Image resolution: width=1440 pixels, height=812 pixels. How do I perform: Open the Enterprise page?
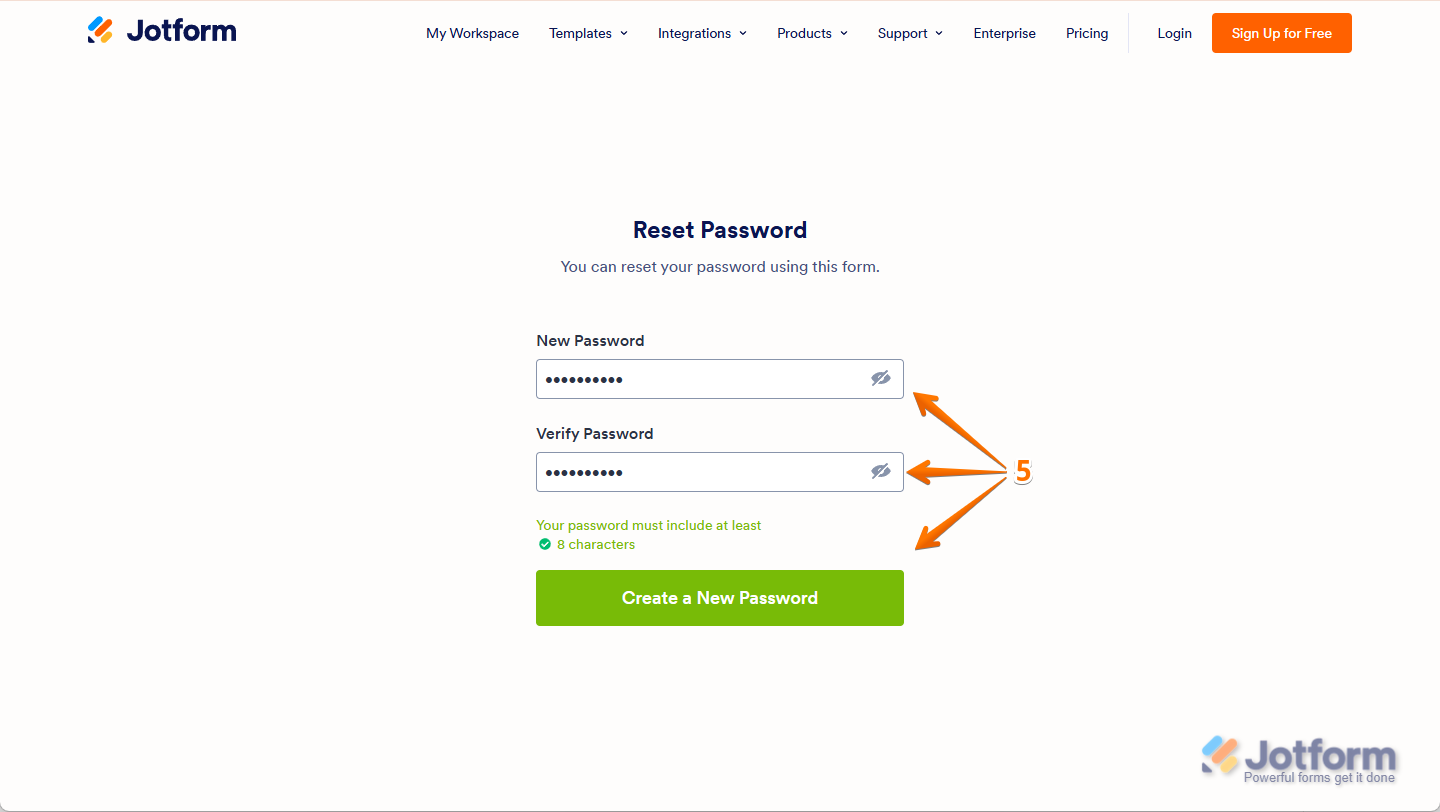(1004, 33)
